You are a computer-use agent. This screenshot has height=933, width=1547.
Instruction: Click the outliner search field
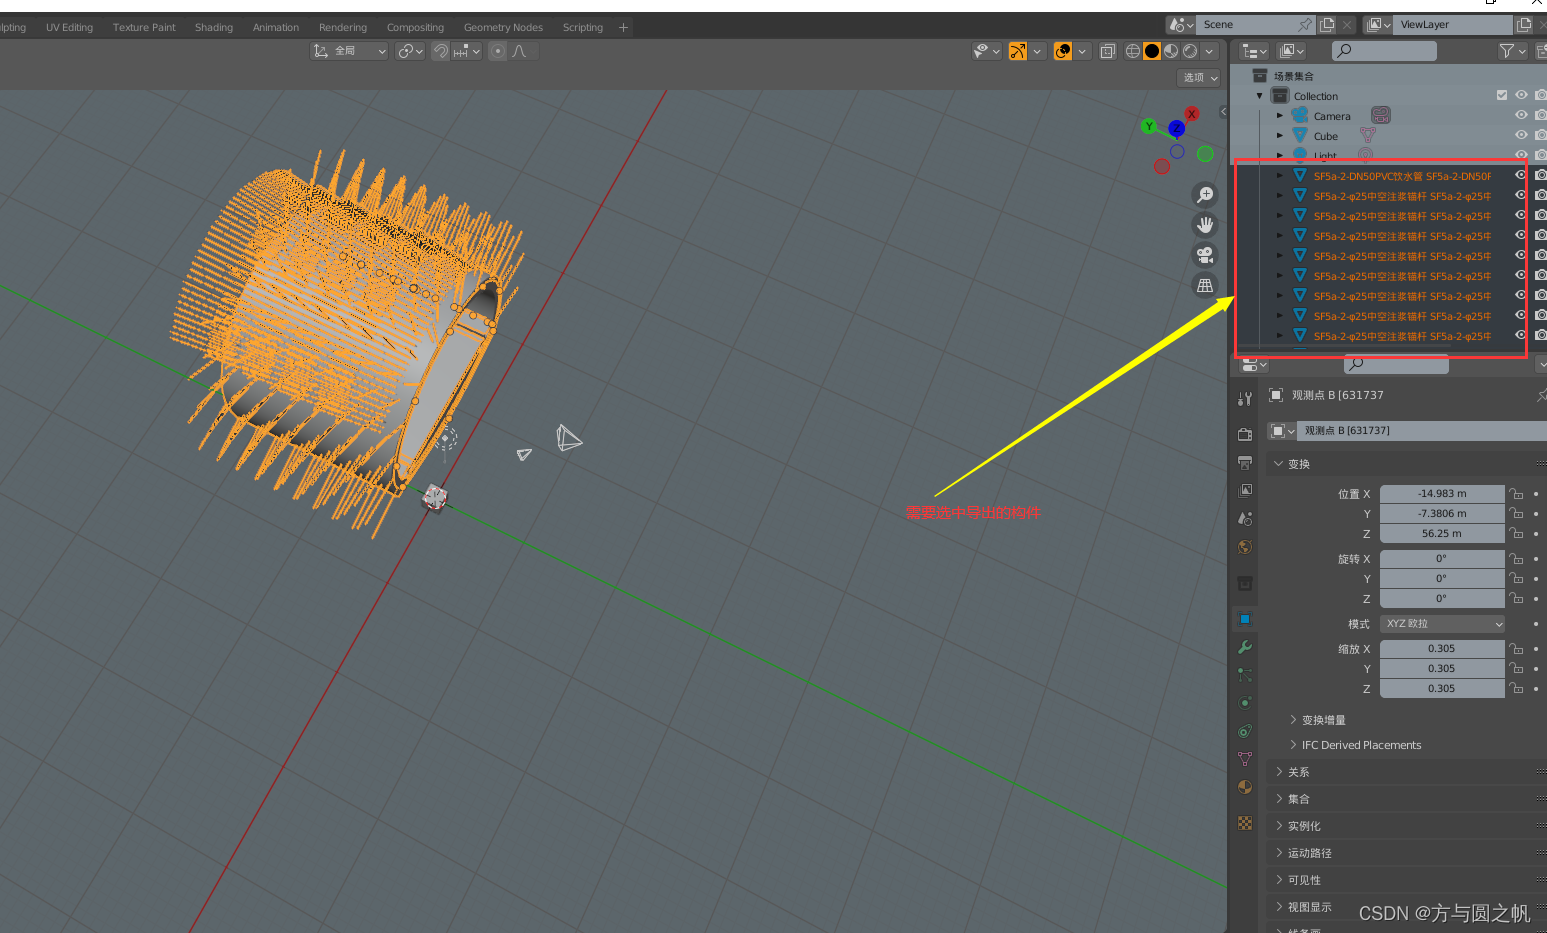(1385, 51)
